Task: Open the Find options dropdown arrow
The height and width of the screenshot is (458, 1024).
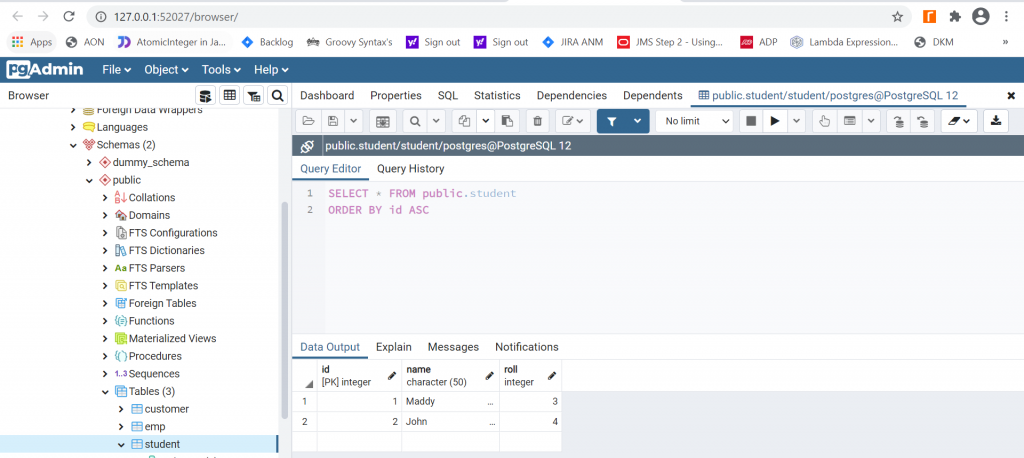Action: pyautogui.click(x=436, y=121)
